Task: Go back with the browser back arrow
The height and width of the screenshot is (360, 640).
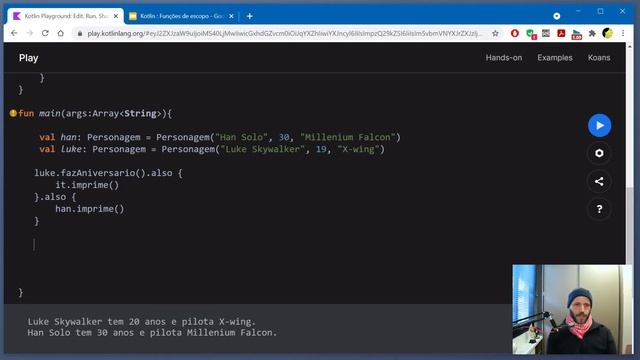Action: coord(14,33)
